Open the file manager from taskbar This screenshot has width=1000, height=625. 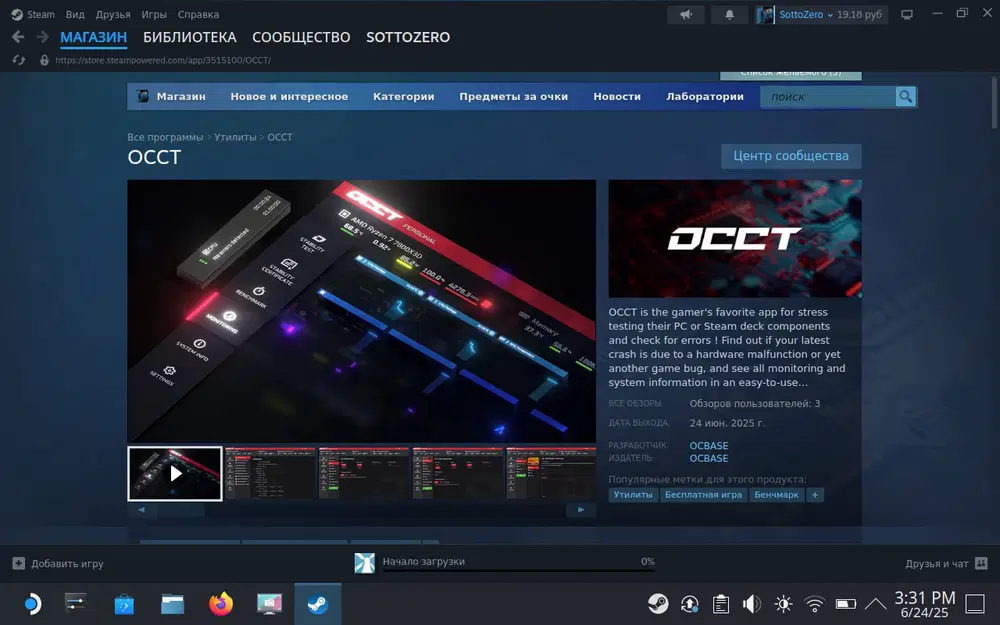click(x=172, y=603)
